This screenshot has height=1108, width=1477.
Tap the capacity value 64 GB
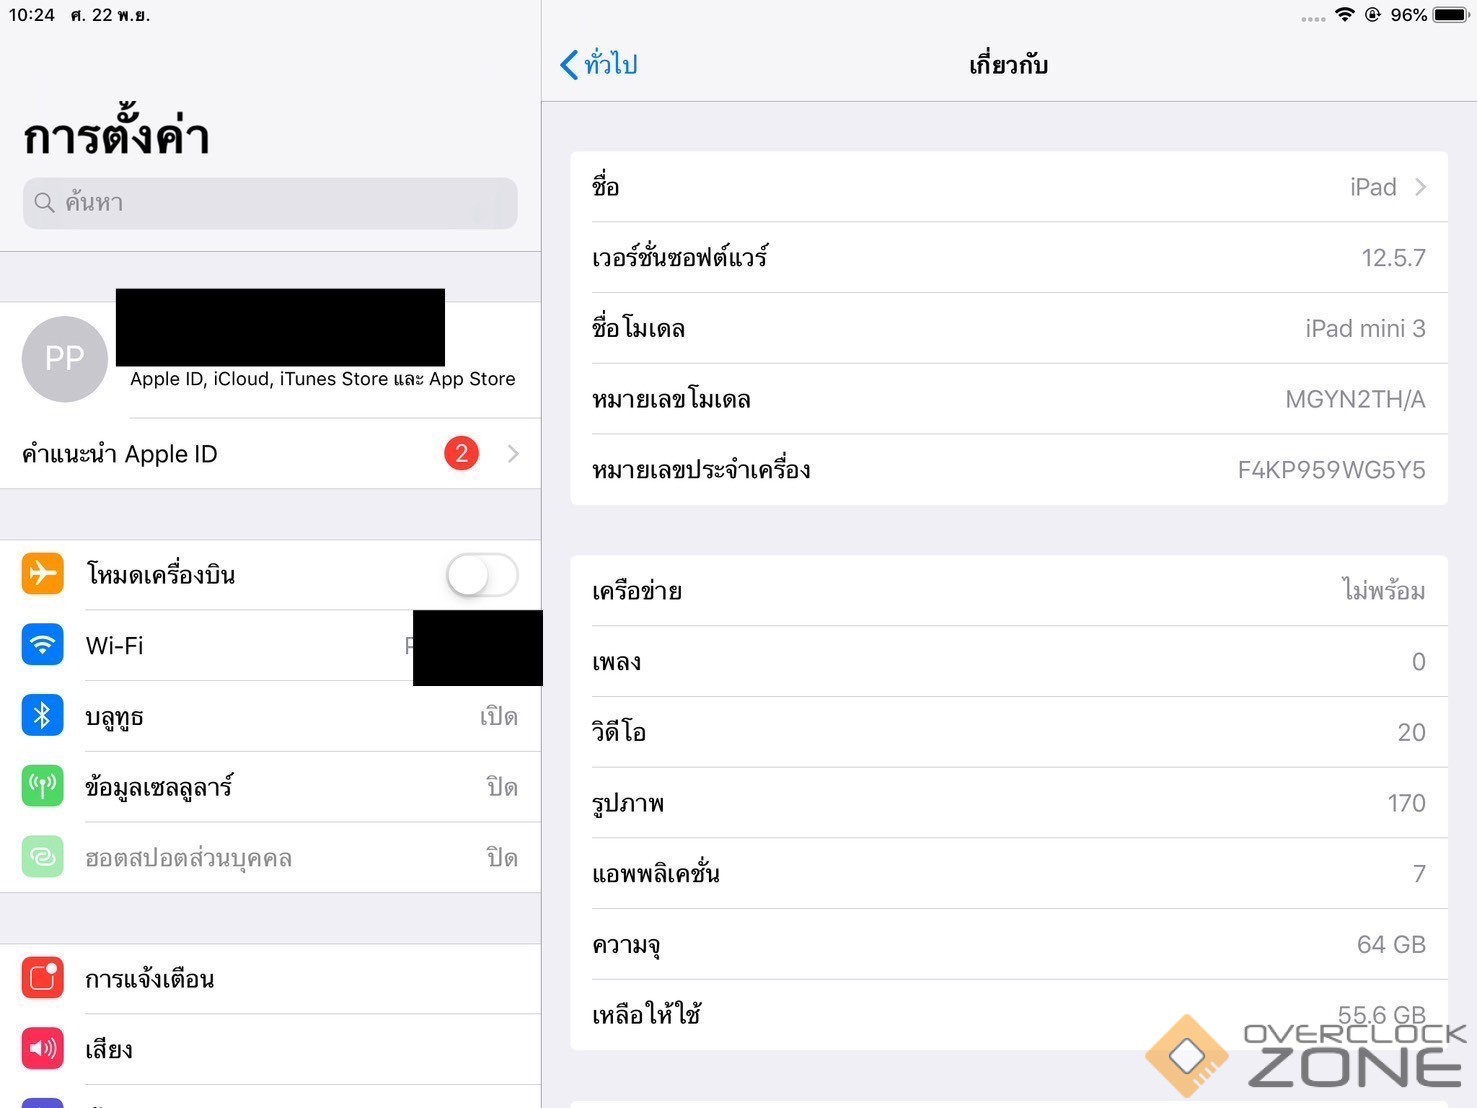(1391, 945)
